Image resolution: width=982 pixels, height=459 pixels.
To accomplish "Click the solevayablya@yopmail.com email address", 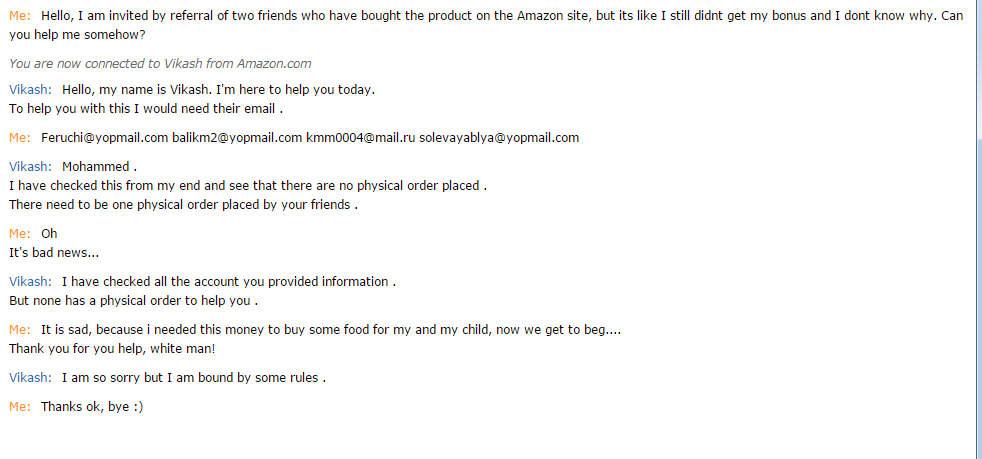I will tap(499, 137).
